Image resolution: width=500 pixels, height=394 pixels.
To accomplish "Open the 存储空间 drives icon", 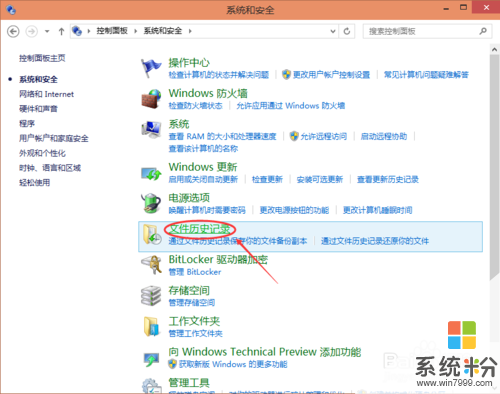I will click(x=151, y=295).
